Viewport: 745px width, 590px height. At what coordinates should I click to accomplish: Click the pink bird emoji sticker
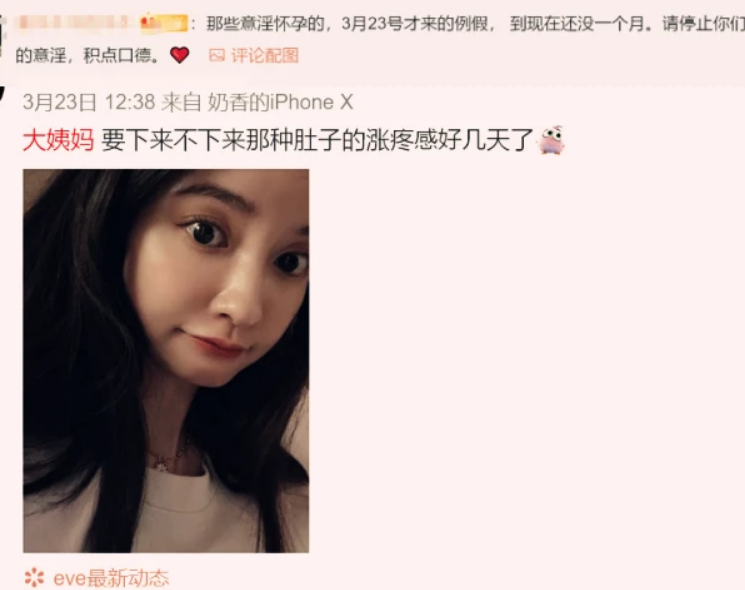[x=551, y=140]
